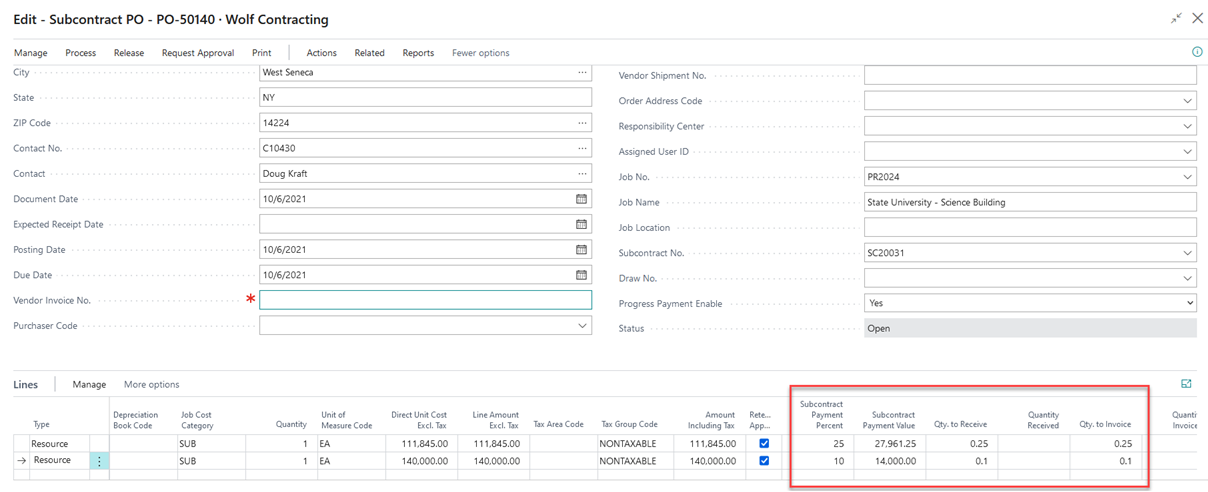The width and height of the screenshot is (1208, 492).
Task: Open the Process menu
Action: [80, 53]
